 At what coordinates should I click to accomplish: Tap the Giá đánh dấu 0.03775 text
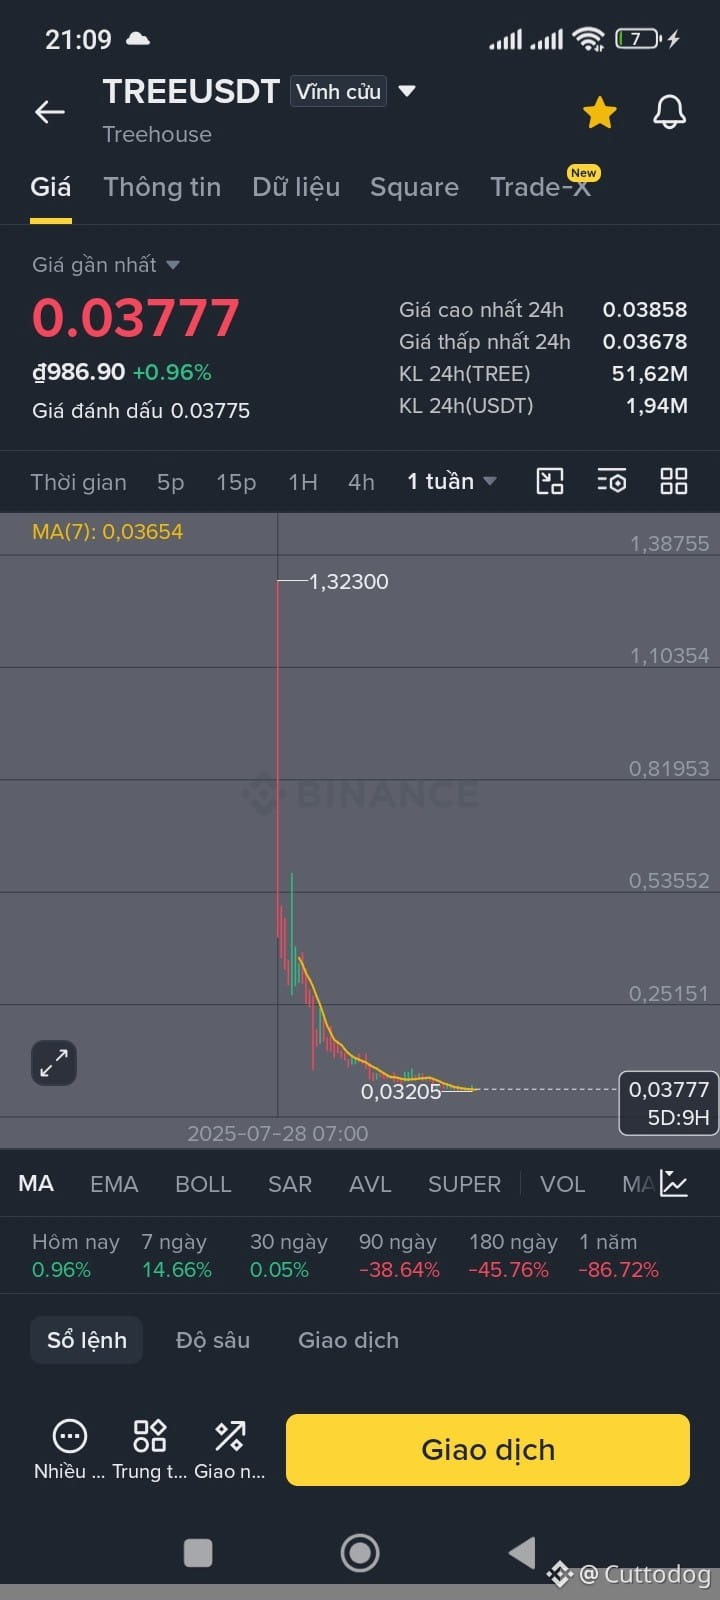tap(141, 411)
